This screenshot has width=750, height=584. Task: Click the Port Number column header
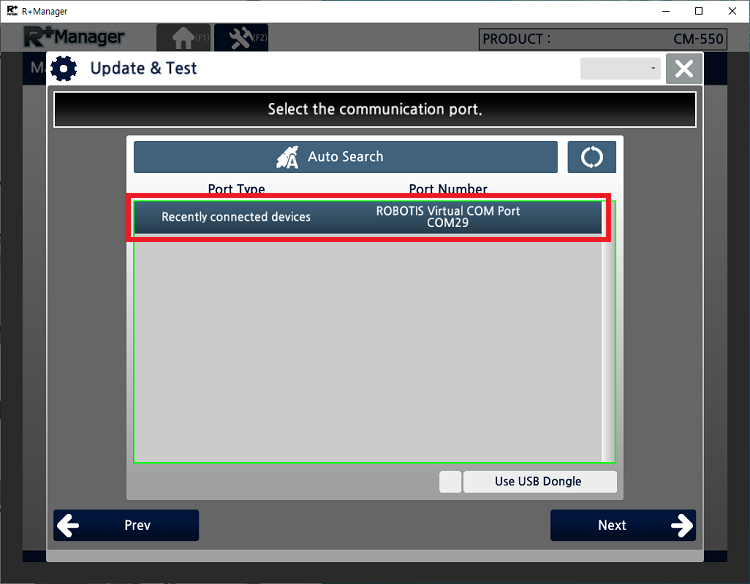[448, 189]
